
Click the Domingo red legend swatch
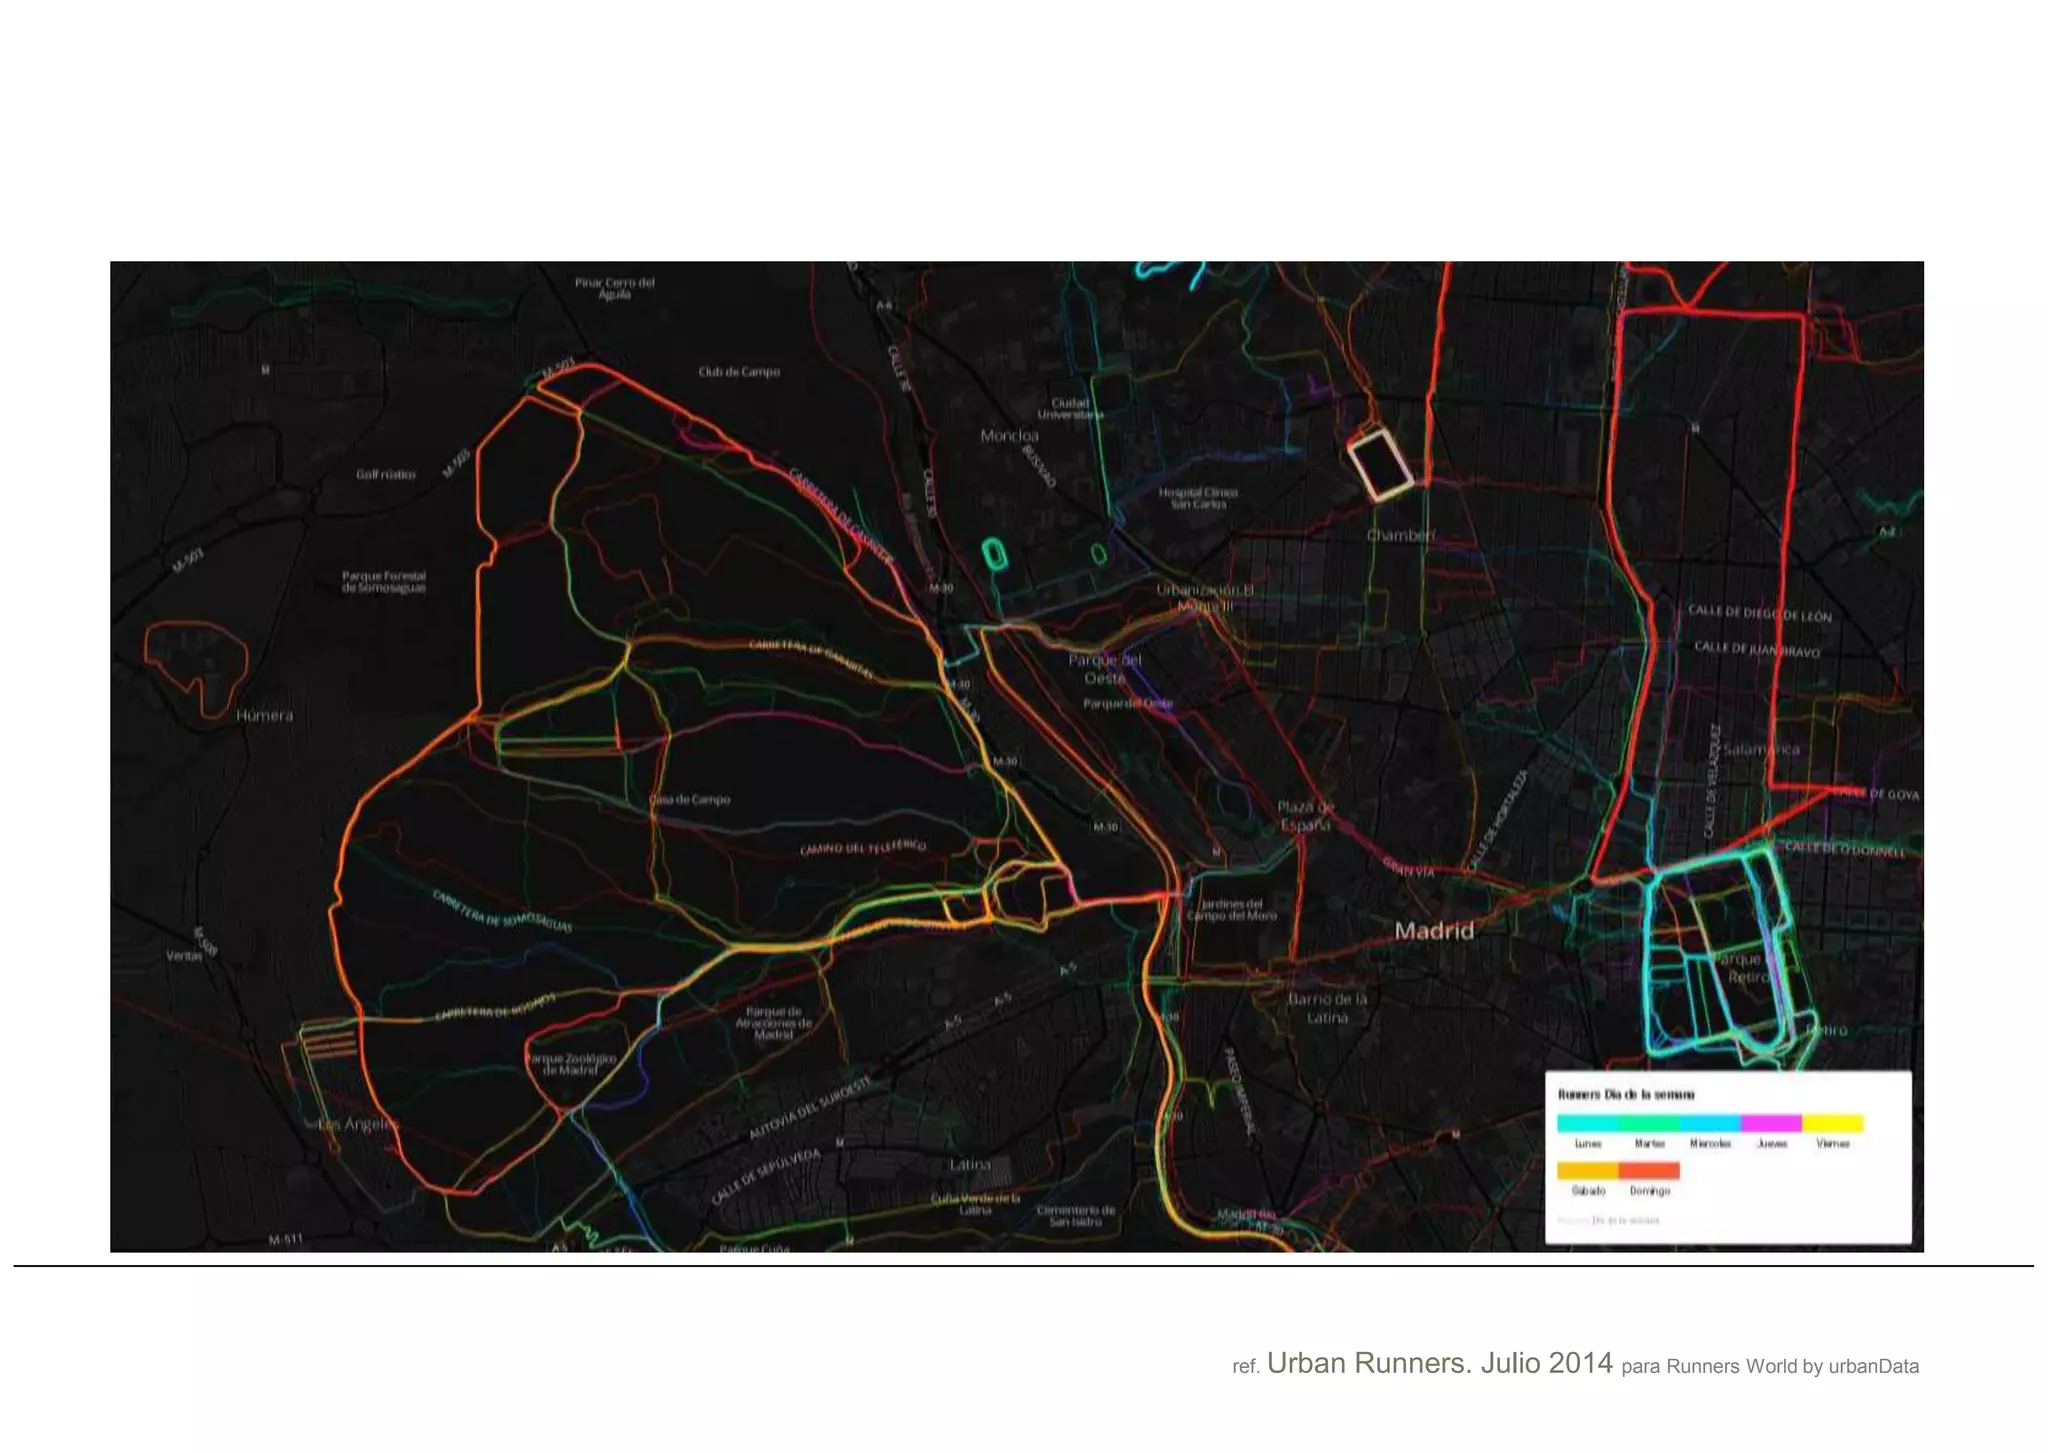click(1649, 1170)
